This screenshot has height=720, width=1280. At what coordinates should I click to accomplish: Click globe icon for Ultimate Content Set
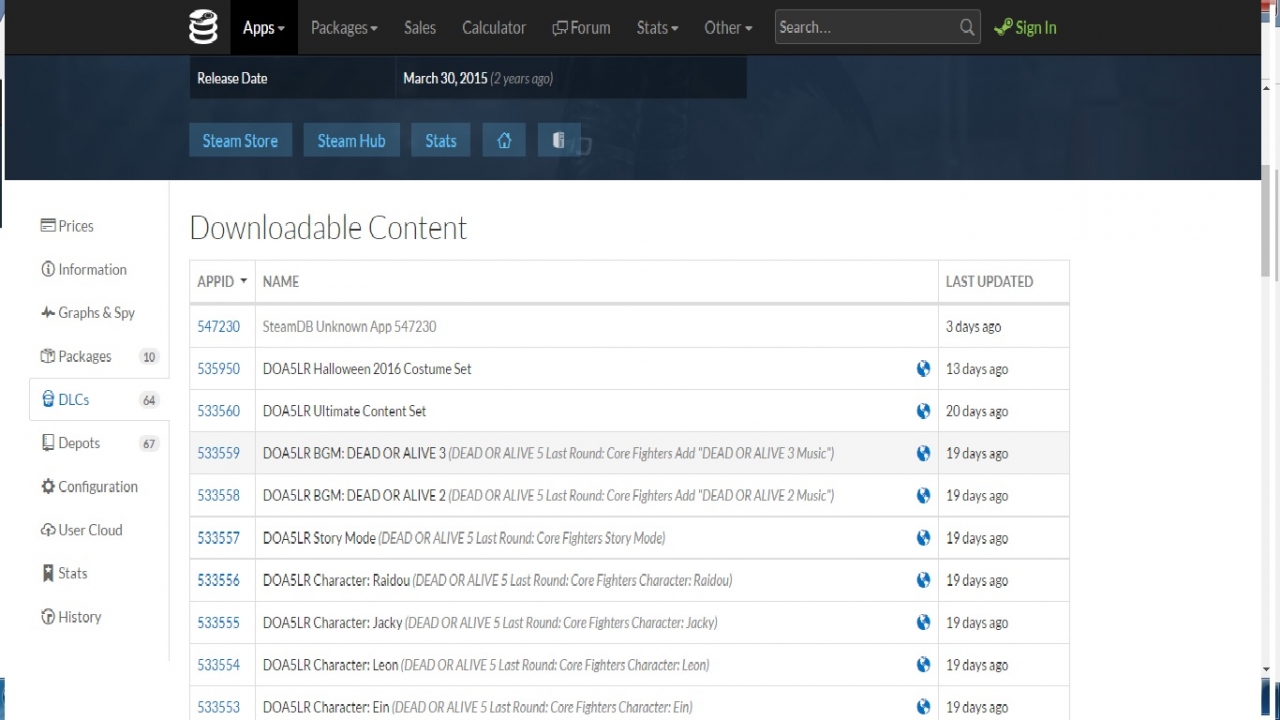tap(923, 411)
